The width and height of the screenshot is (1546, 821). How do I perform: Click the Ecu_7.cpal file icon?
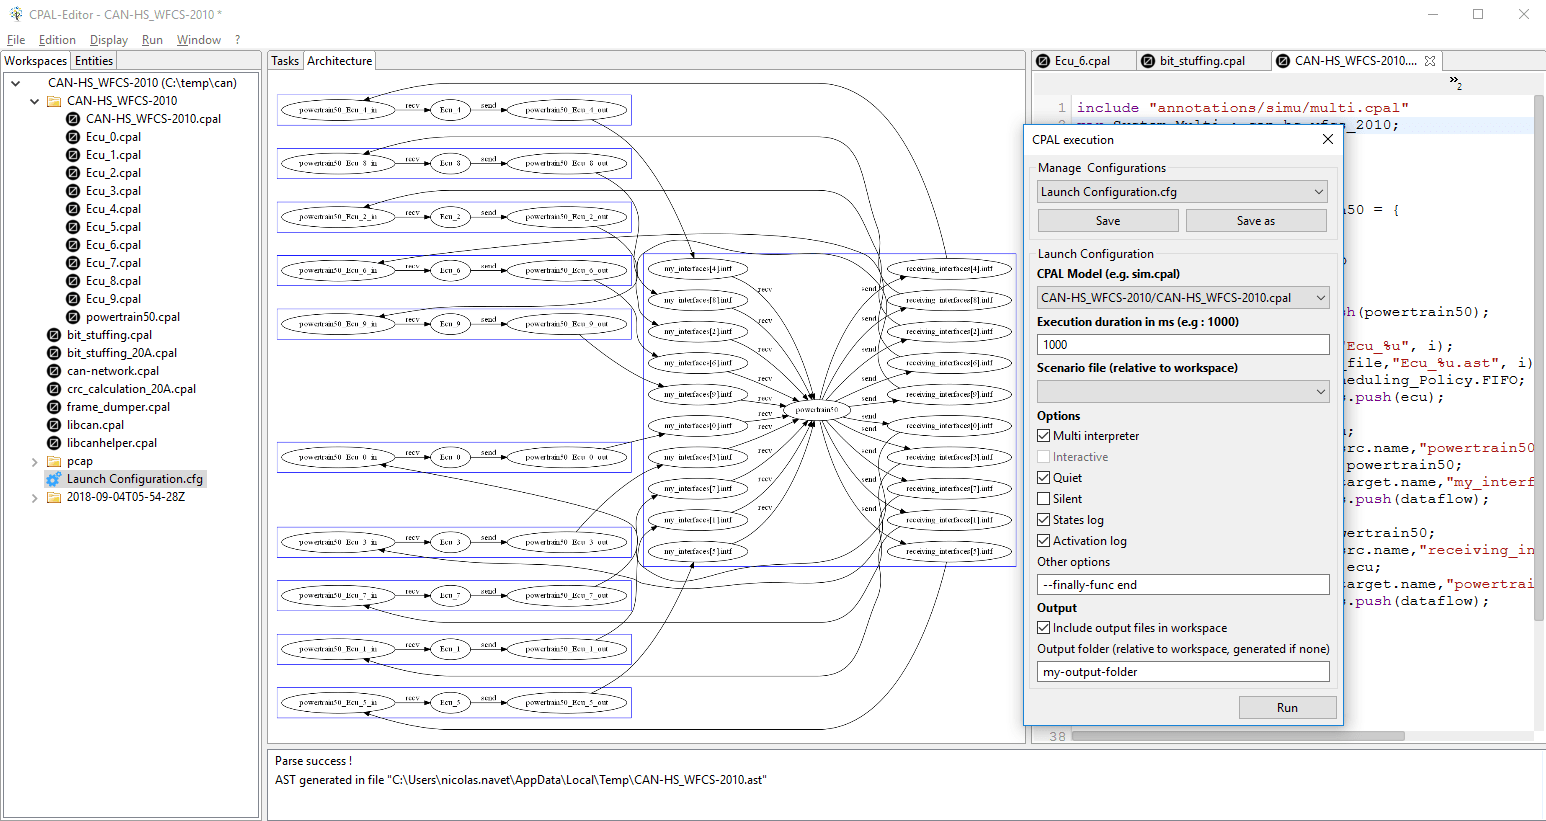click(73, 263)
